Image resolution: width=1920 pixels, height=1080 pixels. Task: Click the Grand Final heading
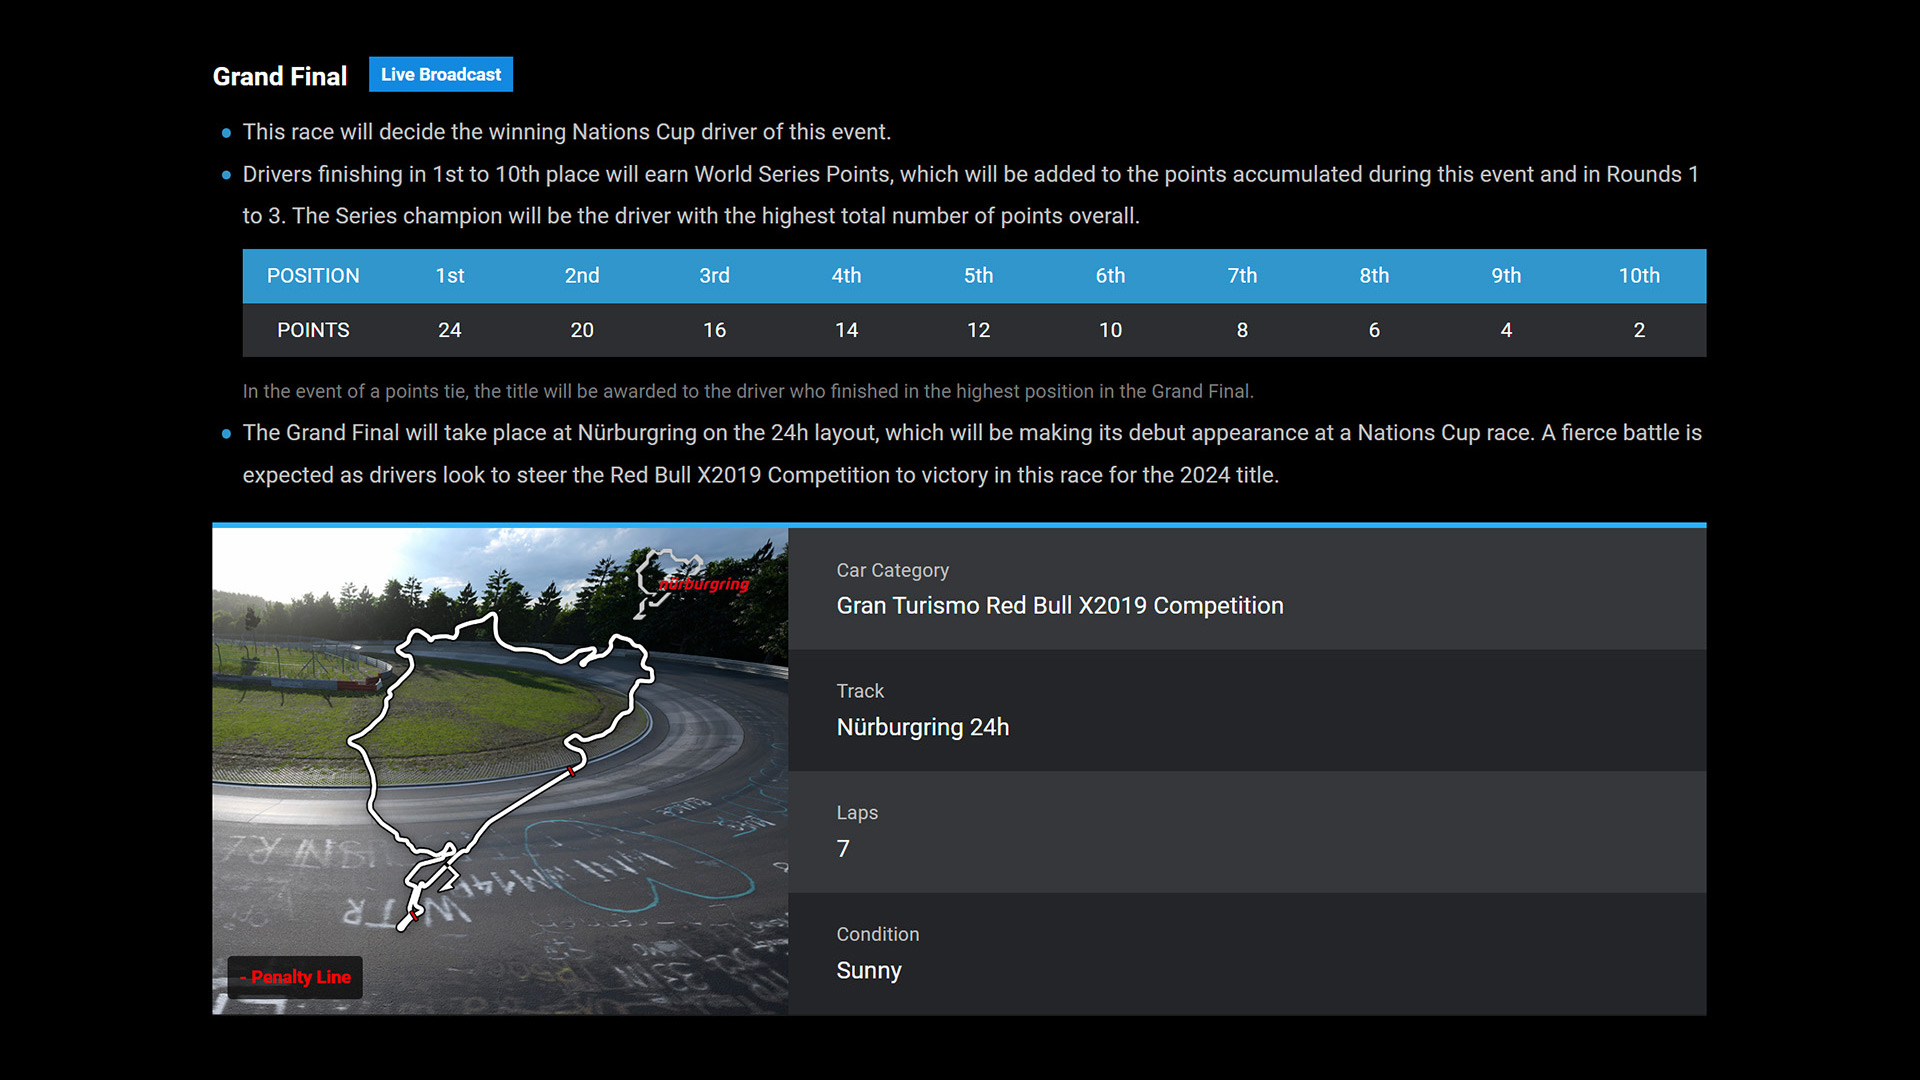279,77
